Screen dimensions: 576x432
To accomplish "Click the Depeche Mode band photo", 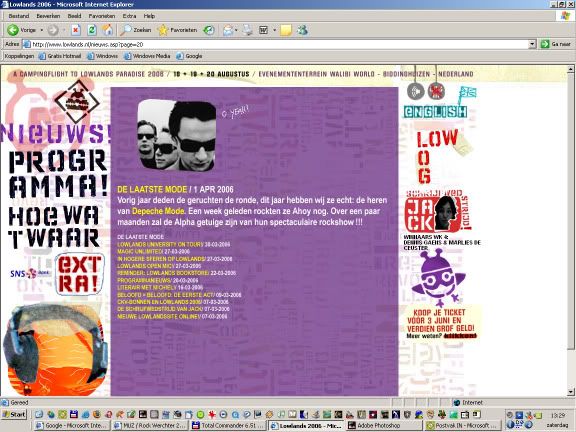I will pos(177,135).
